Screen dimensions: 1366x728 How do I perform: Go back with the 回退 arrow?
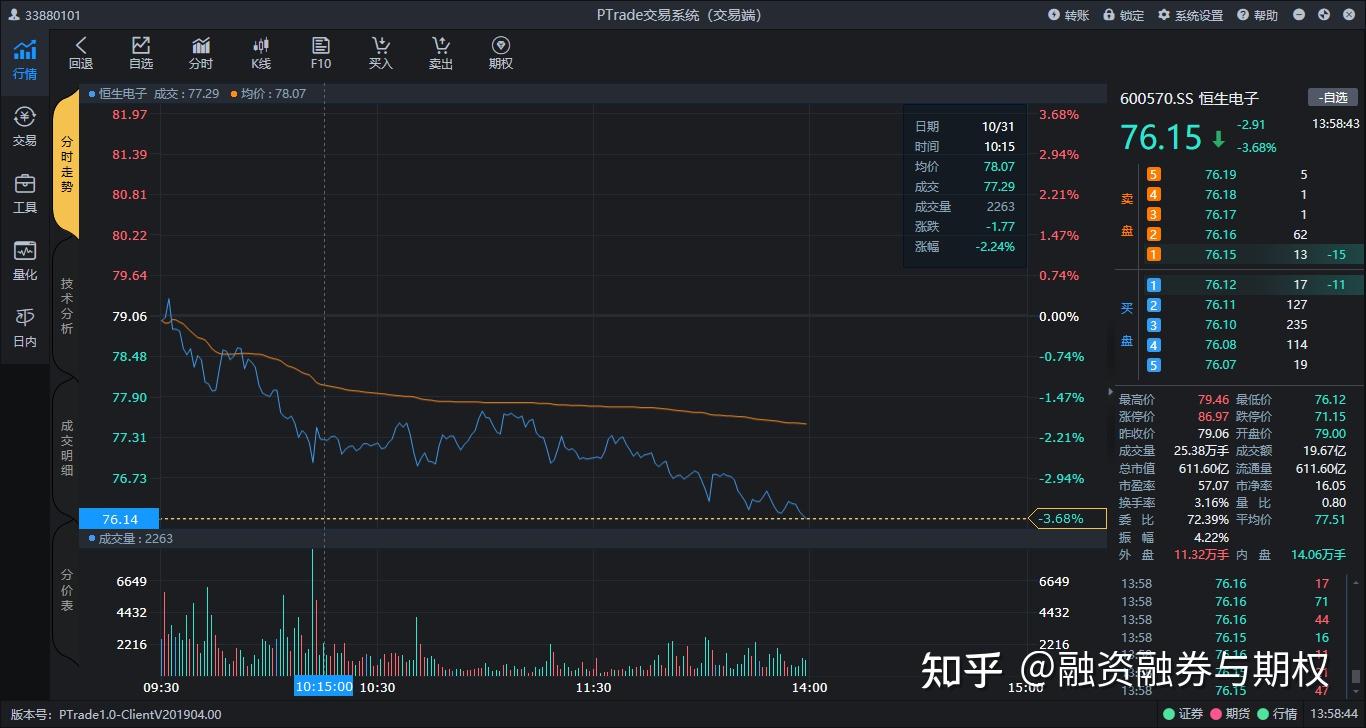pyautogui.click(x=81, y=53)
